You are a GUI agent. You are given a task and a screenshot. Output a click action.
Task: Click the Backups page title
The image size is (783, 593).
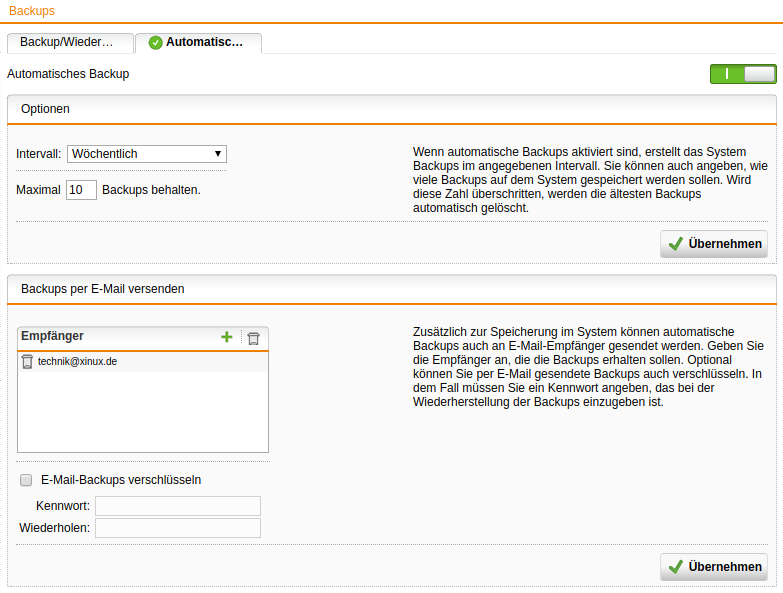coord(32,10)
